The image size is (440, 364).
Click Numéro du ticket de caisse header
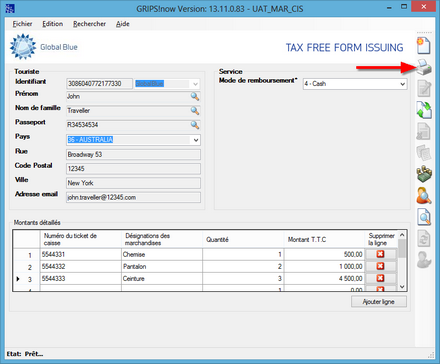[81, 239]
